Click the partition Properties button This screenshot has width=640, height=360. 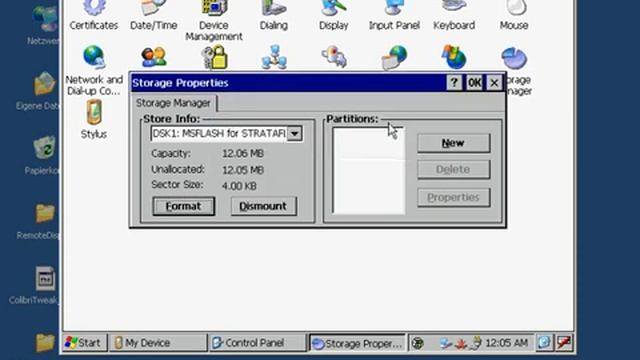[453, 198]
